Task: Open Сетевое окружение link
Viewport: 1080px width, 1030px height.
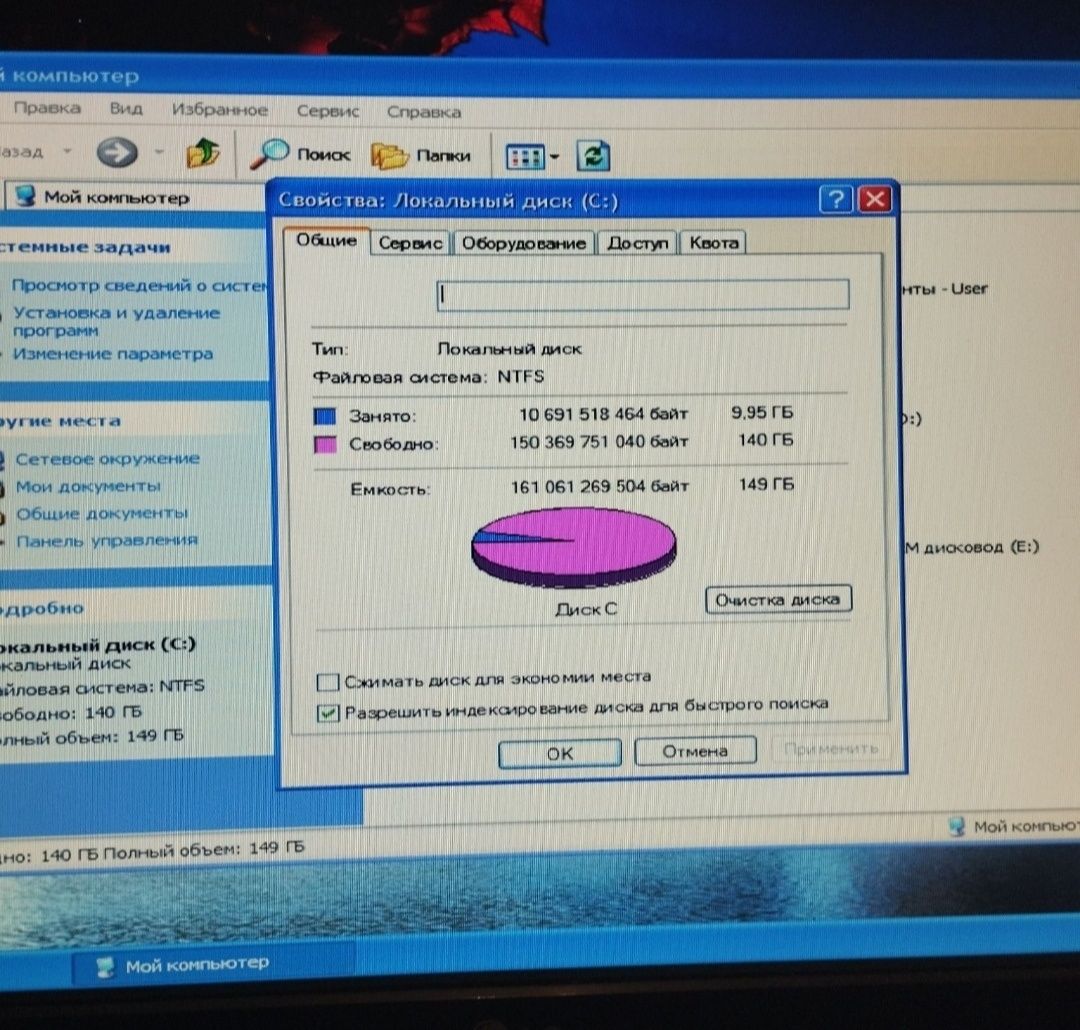Action: tap(107, 458)
